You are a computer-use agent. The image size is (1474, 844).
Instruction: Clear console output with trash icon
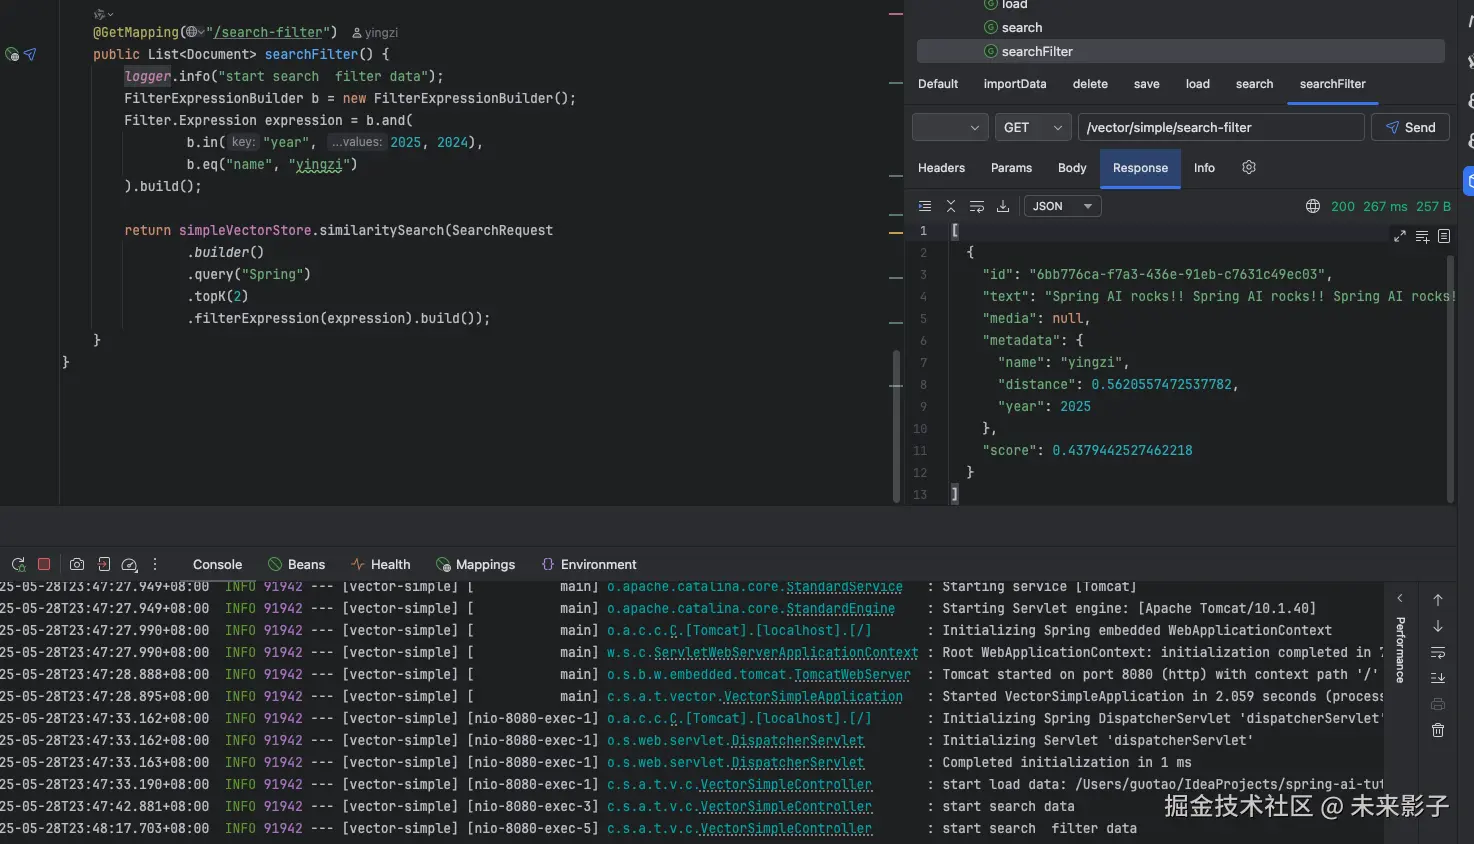point(1438,730)
